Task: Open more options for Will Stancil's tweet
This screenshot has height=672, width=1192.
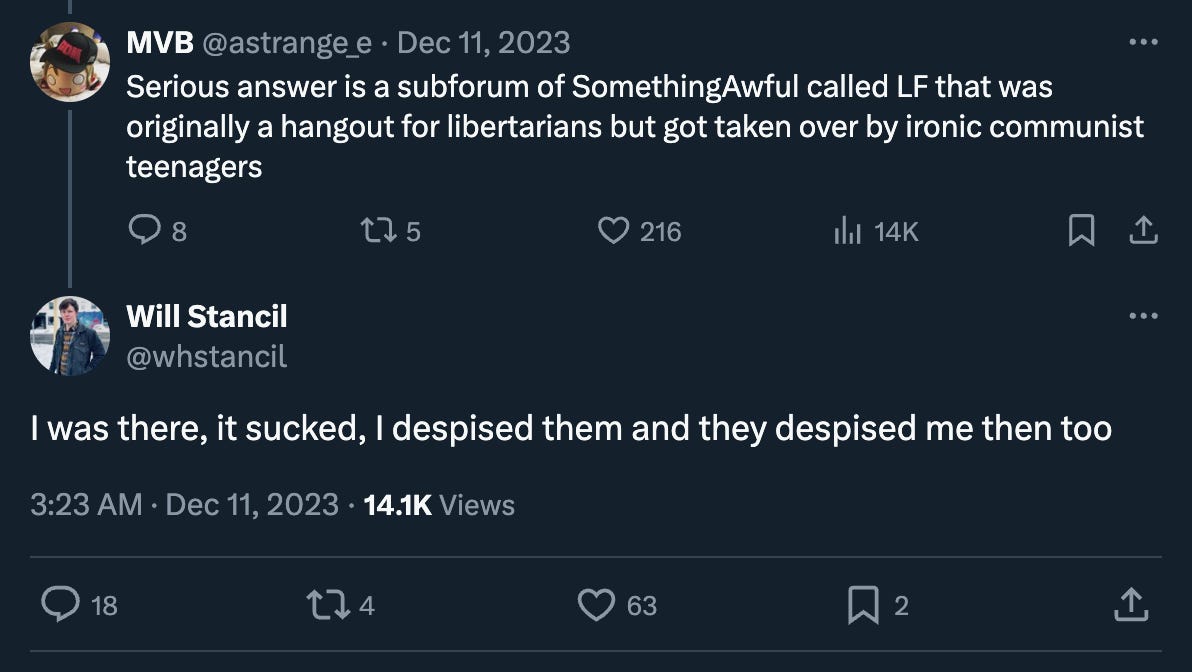Action: (1143, 315)
